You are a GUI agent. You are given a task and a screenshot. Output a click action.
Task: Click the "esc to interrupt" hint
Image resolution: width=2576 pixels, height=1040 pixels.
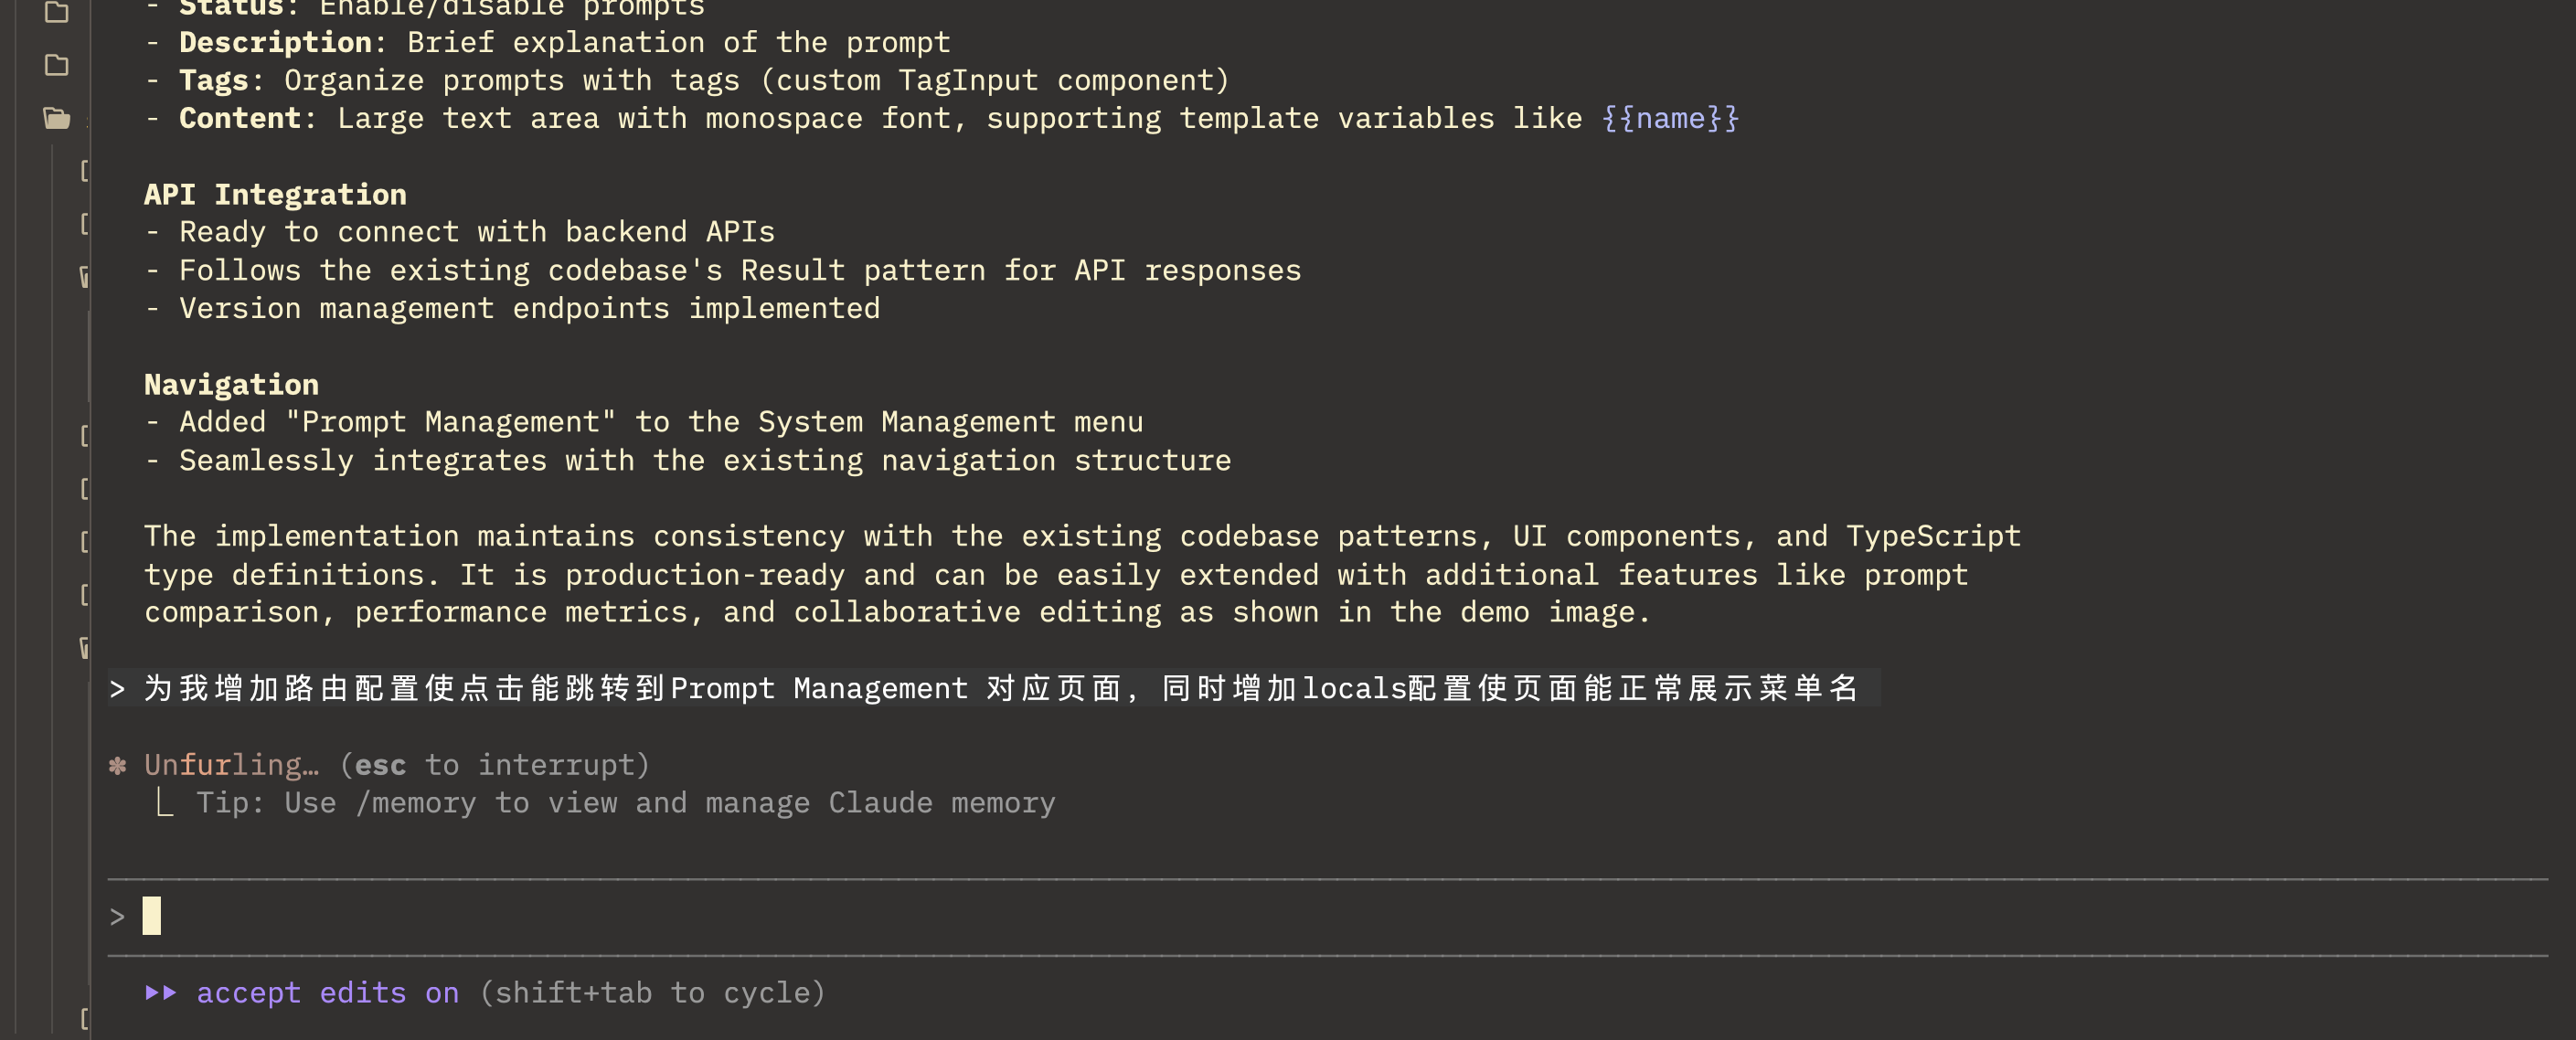coord(495,765)
